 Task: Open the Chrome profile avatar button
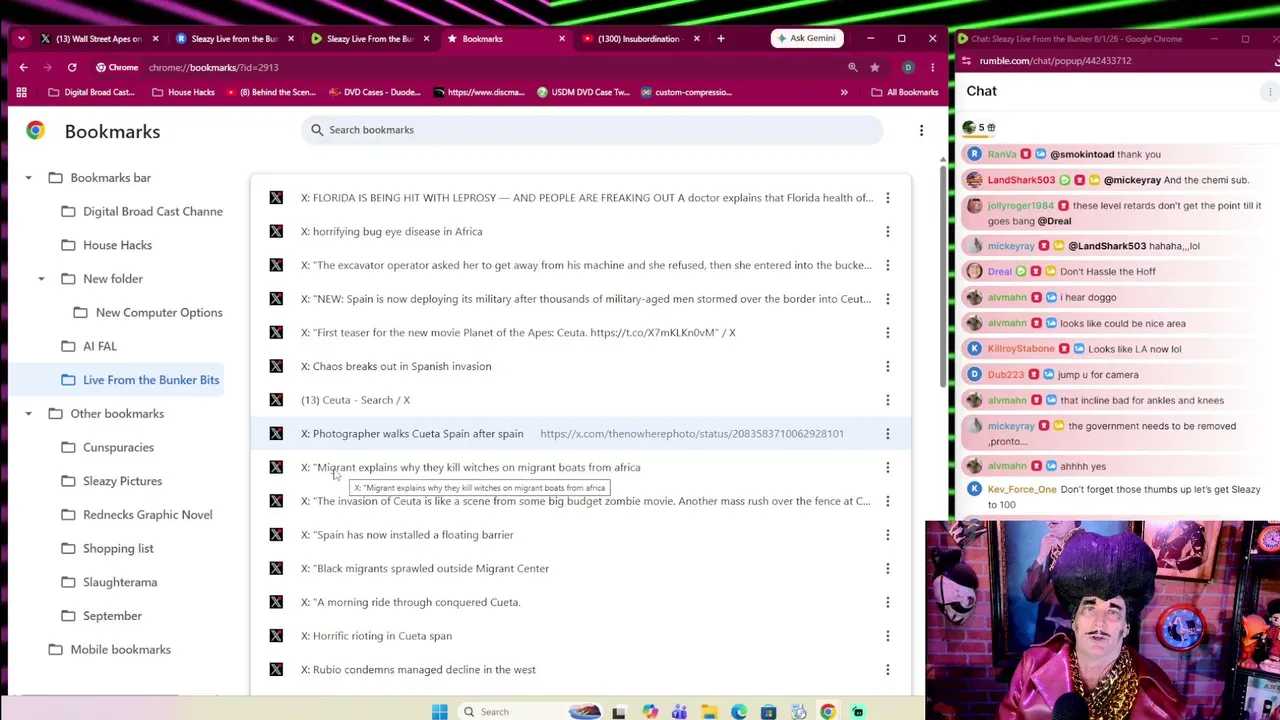(x=908, y=67)
